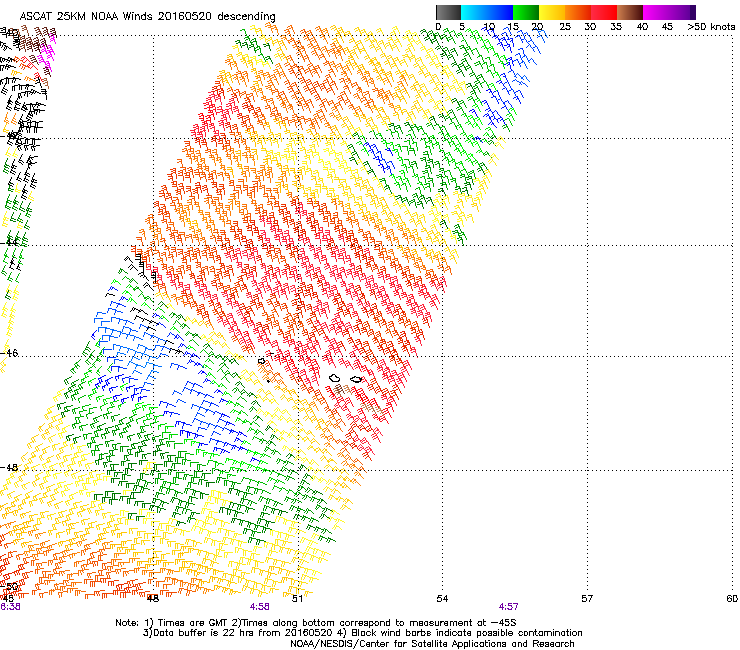Click the gray 0-5 knots legend segment
Screen dimensions: 740x650
click(x=448, y=12)
